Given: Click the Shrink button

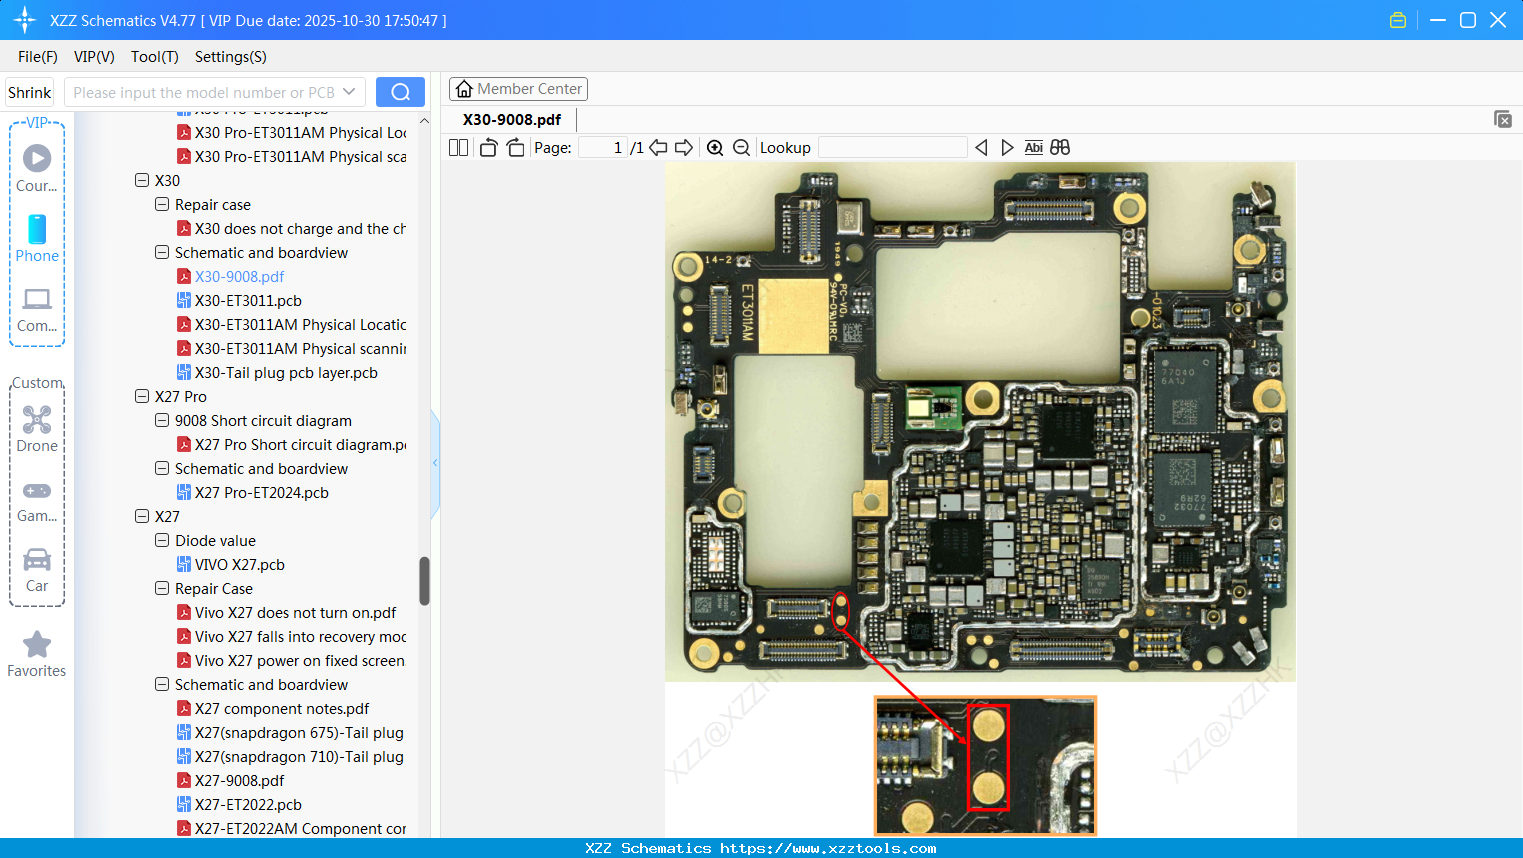Looking at the screenshot, I should (x=30, y=92).
